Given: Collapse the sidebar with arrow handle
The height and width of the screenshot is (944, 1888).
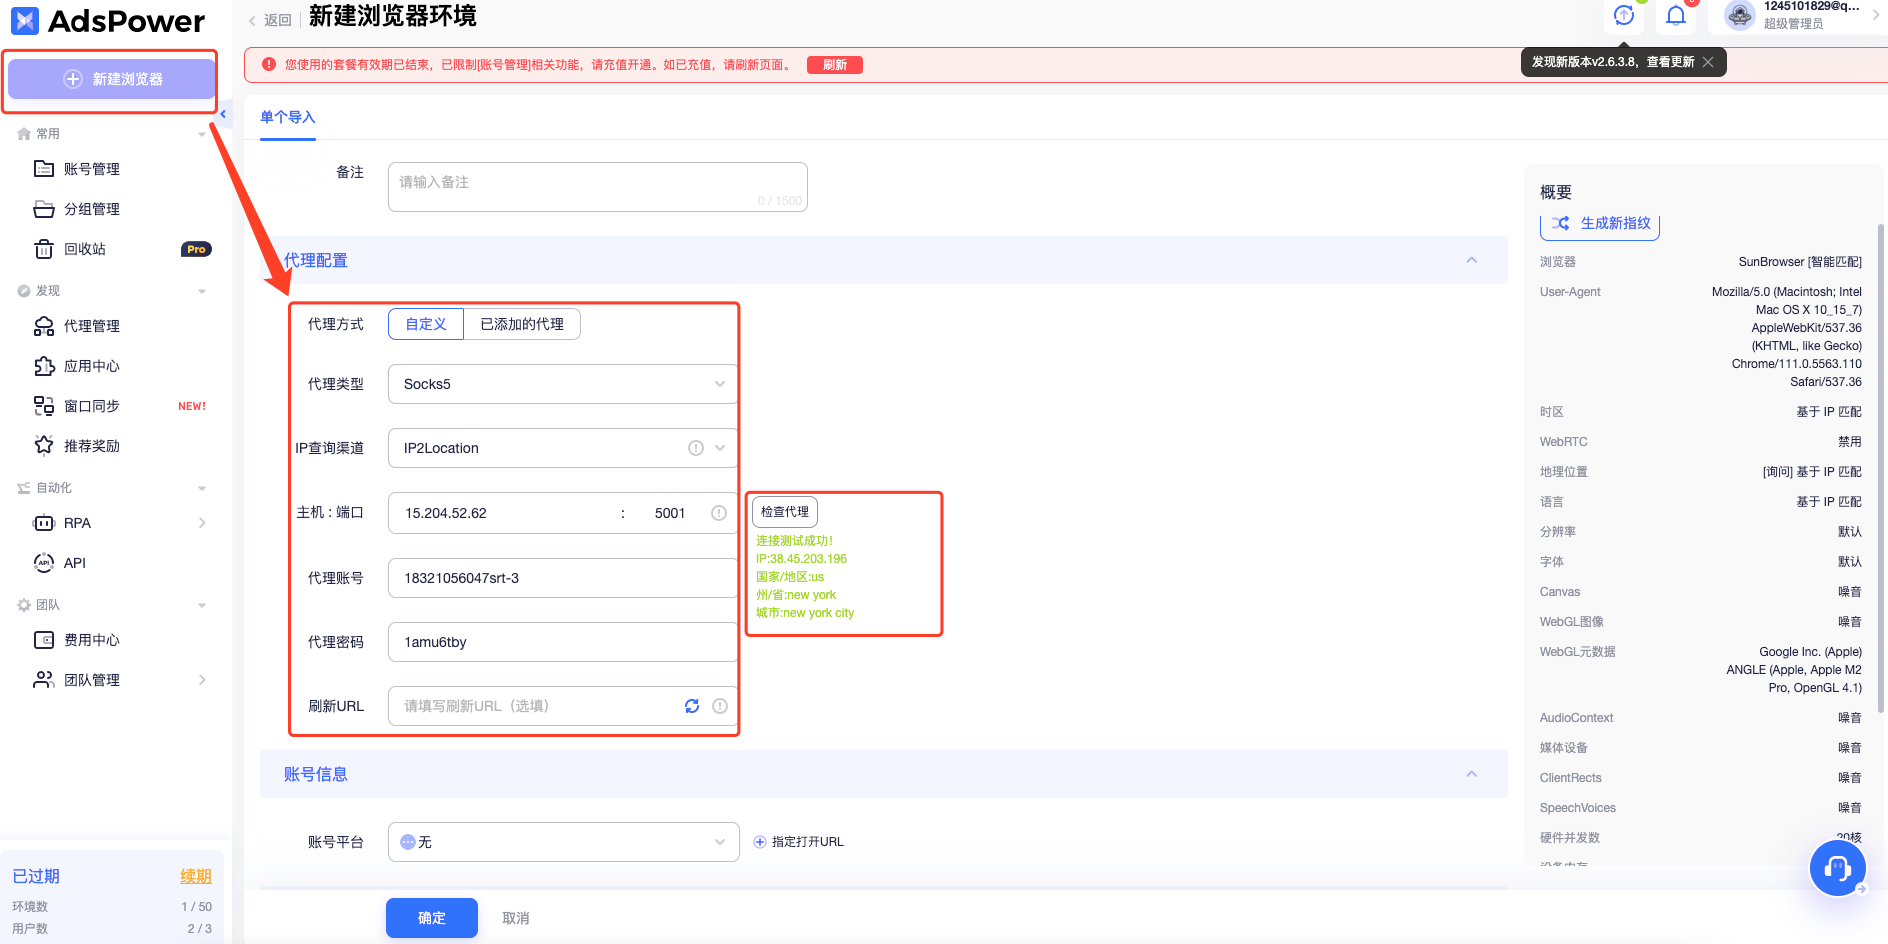Looking at the screenshot, I should [224, 114].
